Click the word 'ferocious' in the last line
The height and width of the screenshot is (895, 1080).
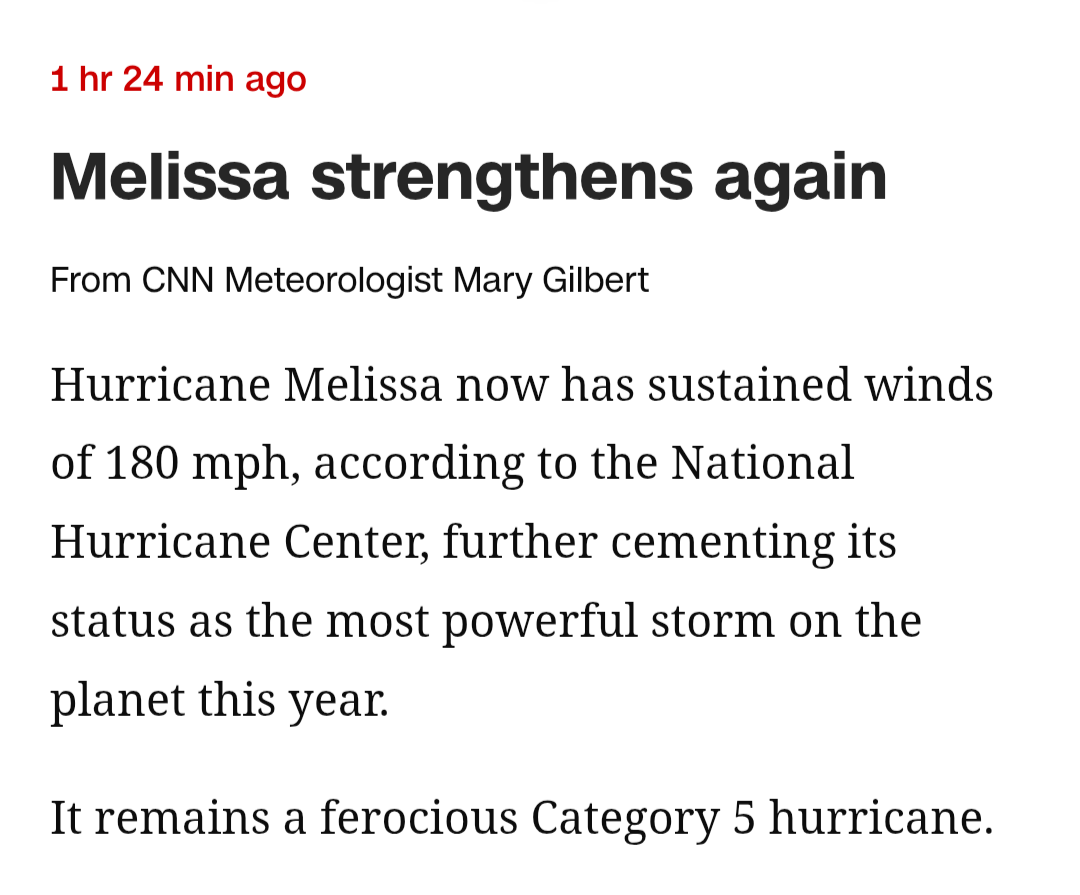419,819
